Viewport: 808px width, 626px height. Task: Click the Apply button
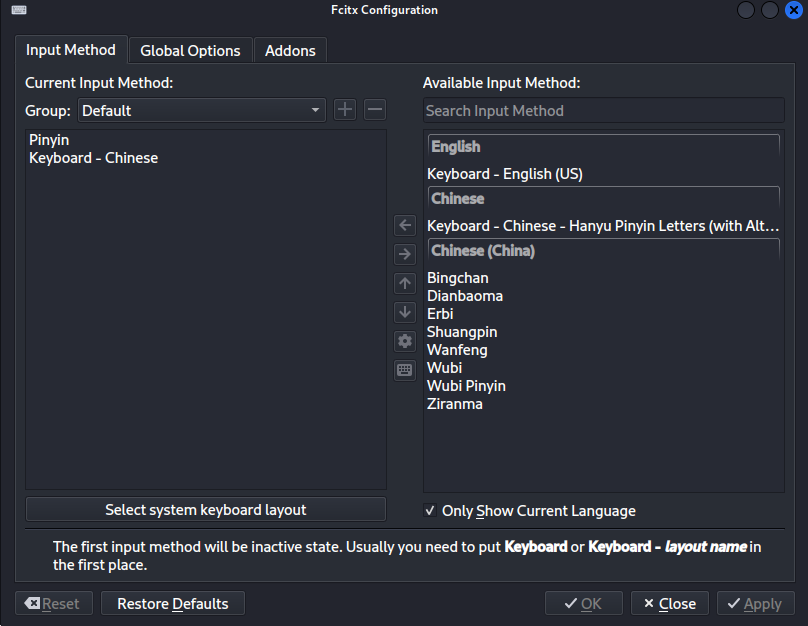click(755, 603)
